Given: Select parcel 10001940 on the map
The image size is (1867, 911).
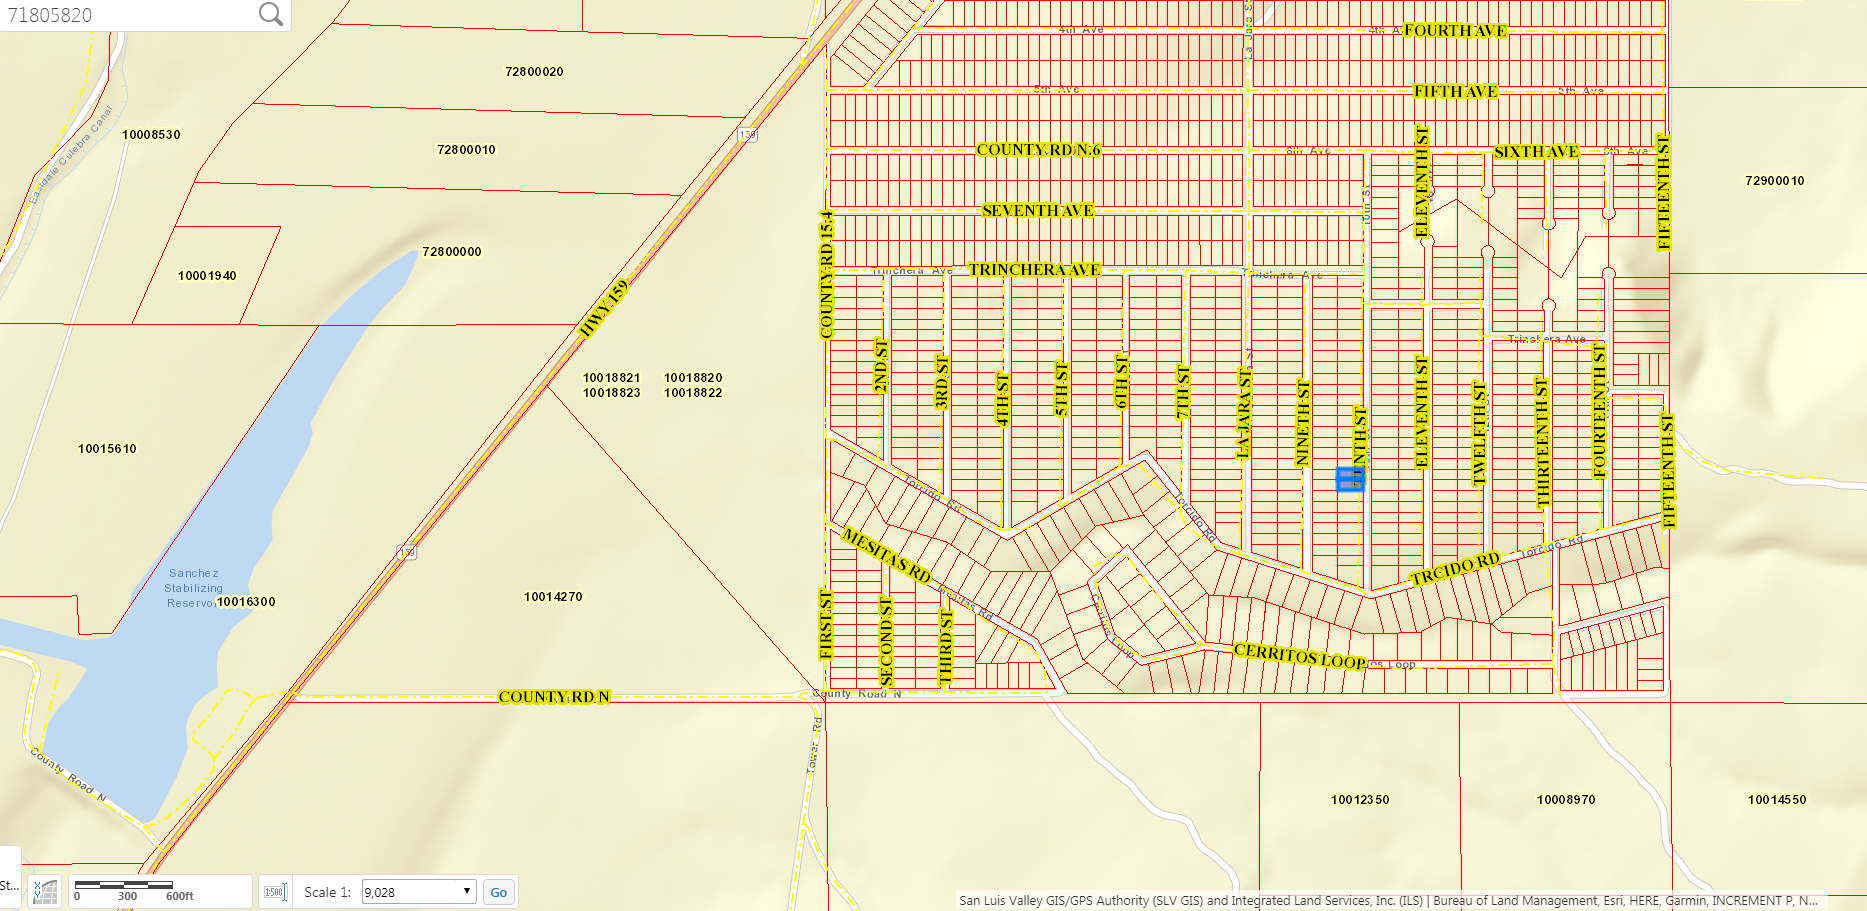Looking at the screenshot, I should click(207, 276).
